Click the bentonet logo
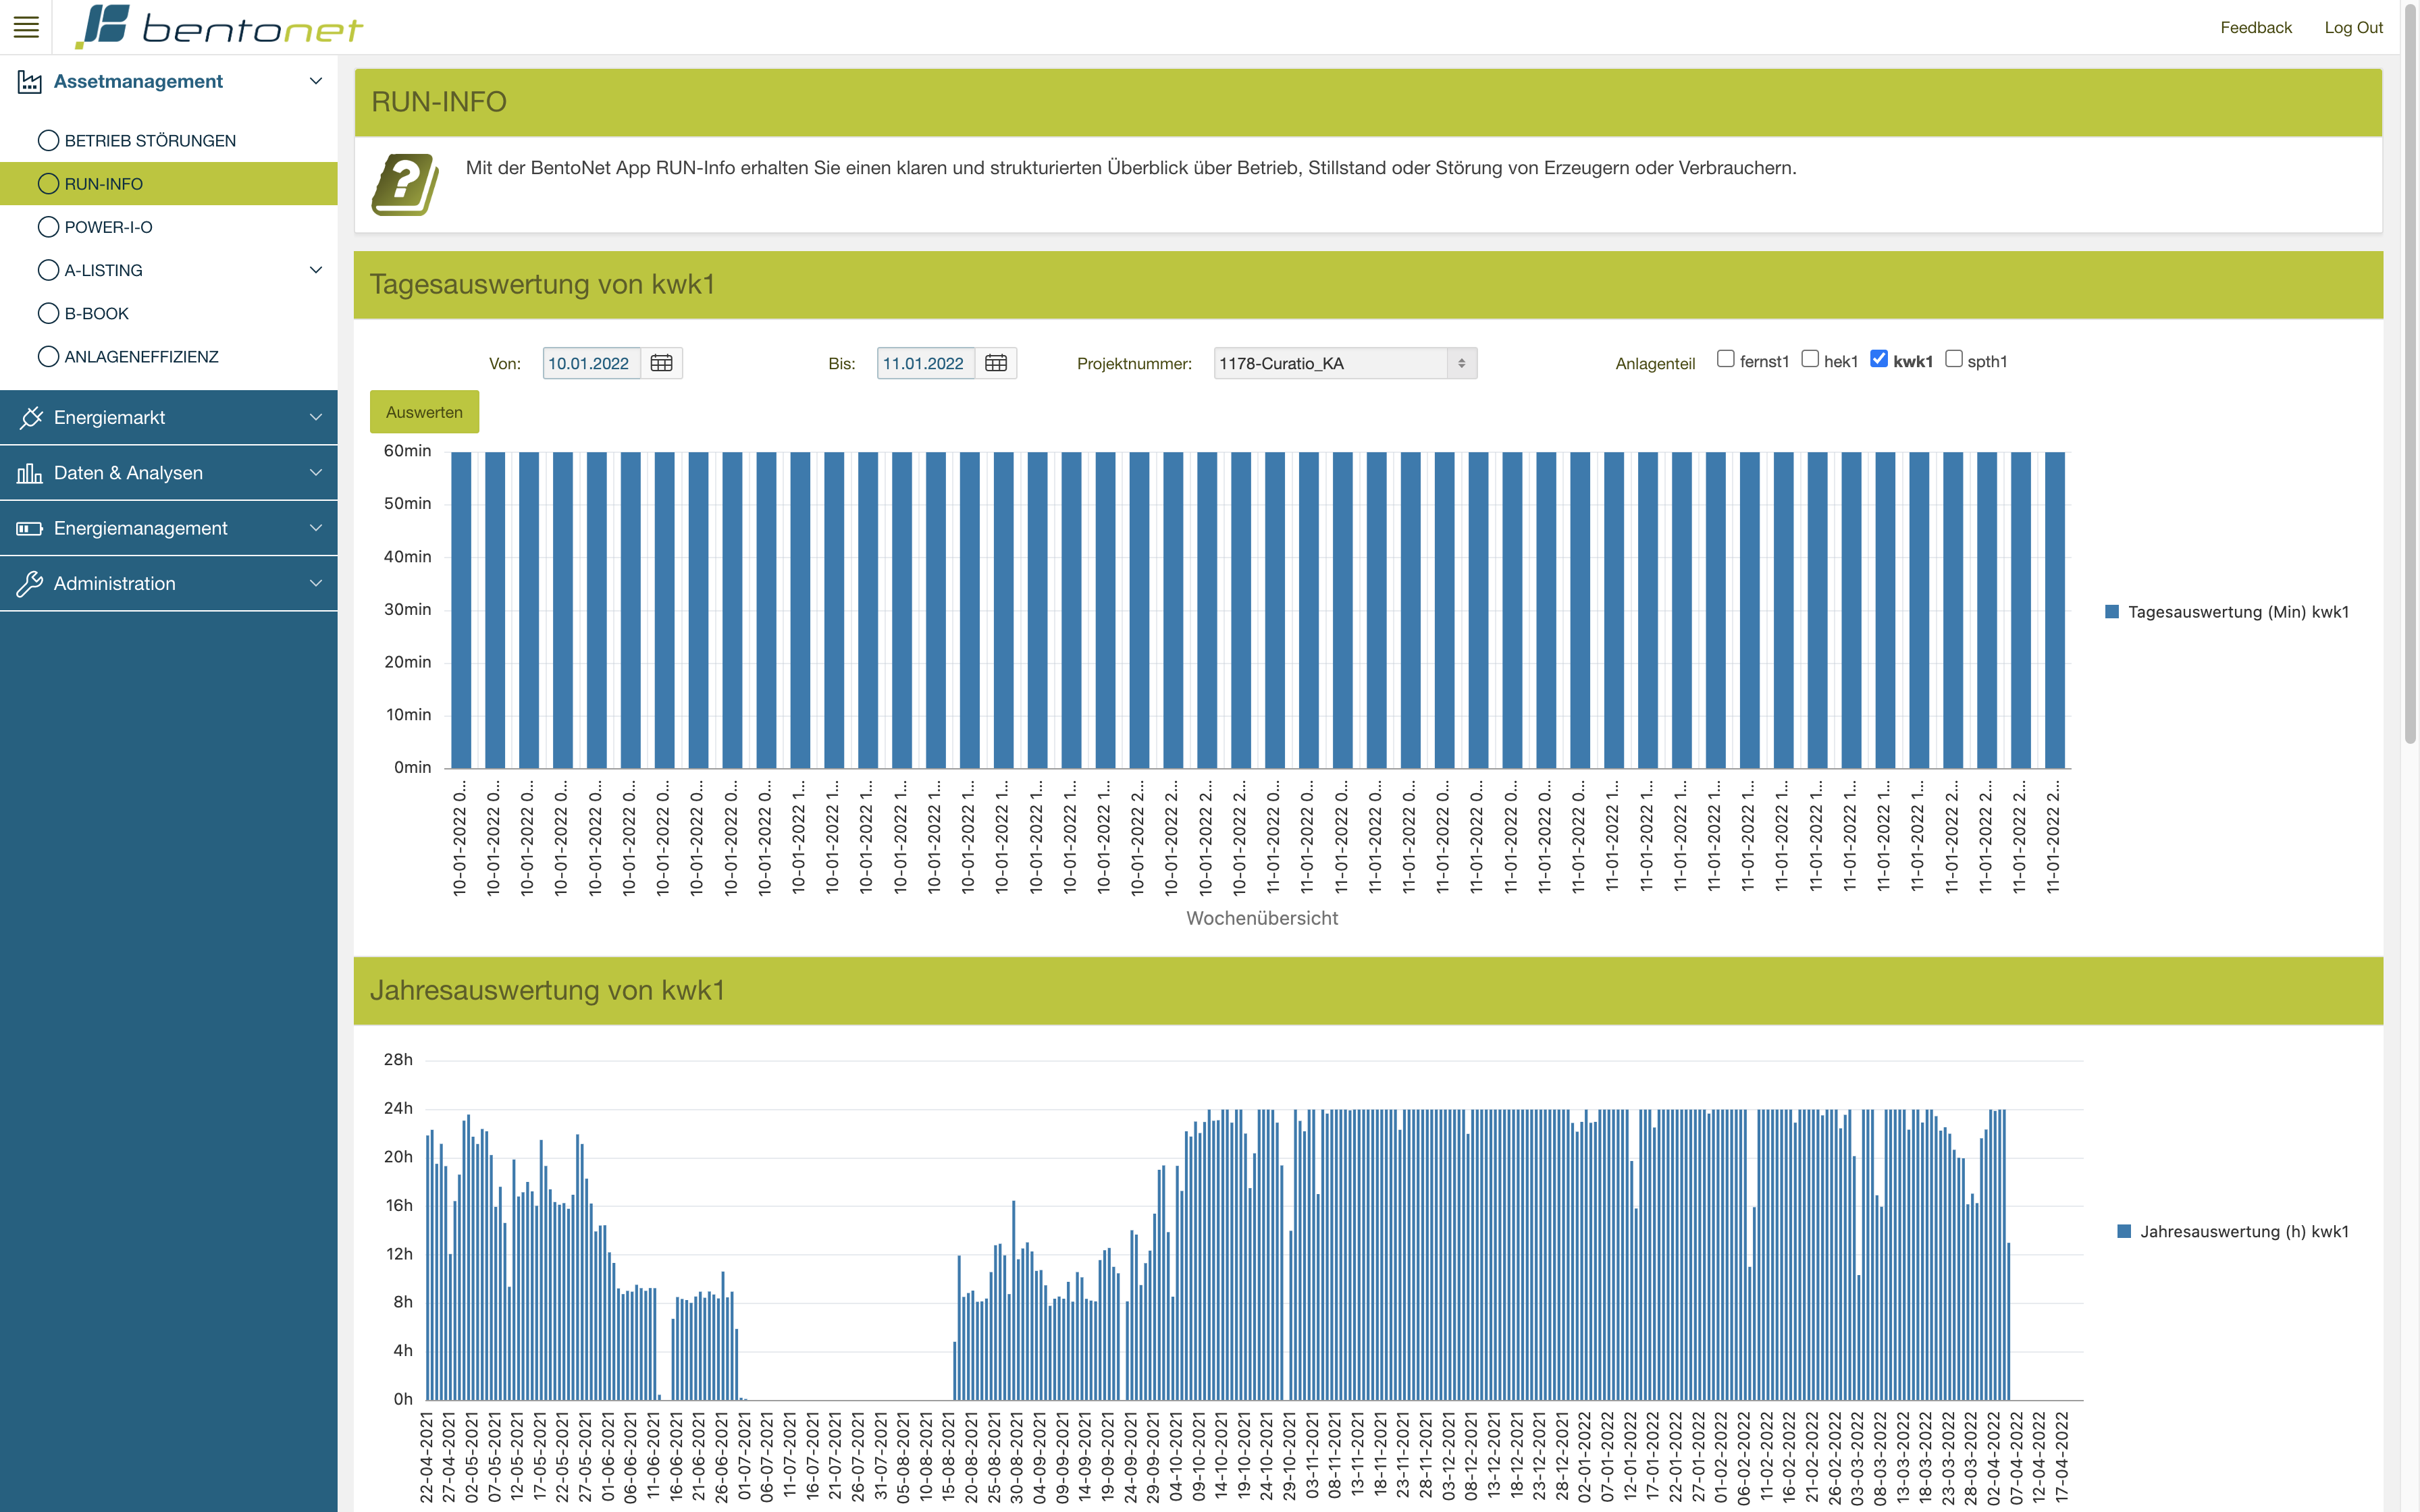The width and height of the screenshot is (2420, 1512). 219,27
